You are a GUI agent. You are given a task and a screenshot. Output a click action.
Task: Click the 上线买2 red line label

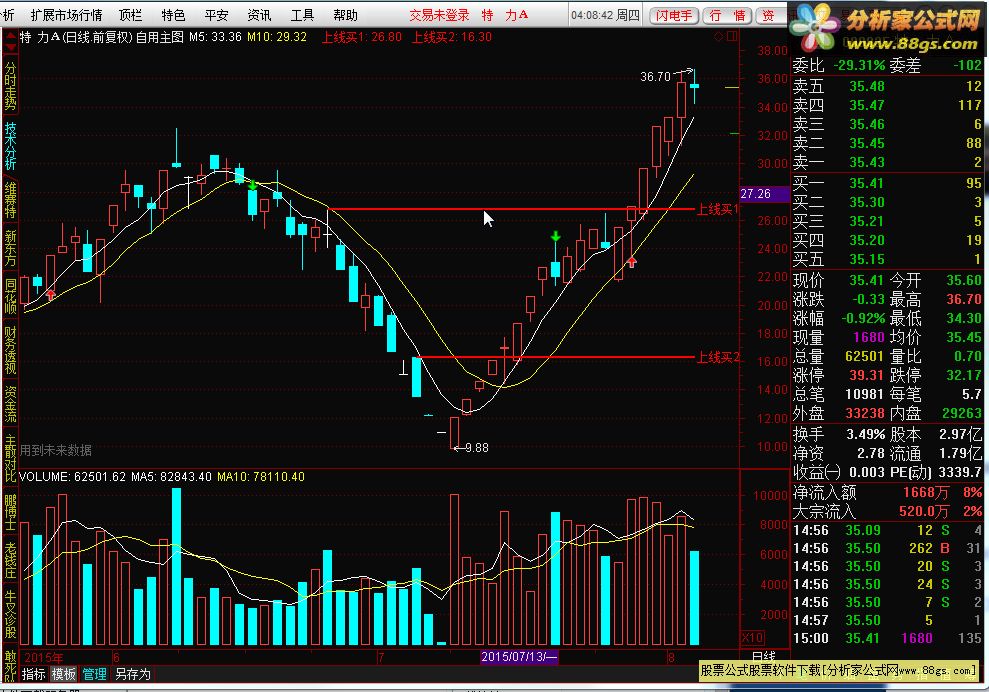coord(718,358)
